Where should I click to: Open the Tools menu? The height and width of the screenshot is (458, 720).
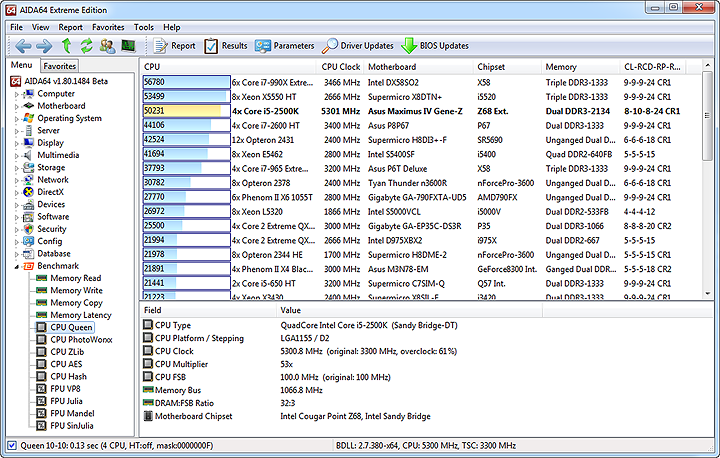tap(144, 27)
